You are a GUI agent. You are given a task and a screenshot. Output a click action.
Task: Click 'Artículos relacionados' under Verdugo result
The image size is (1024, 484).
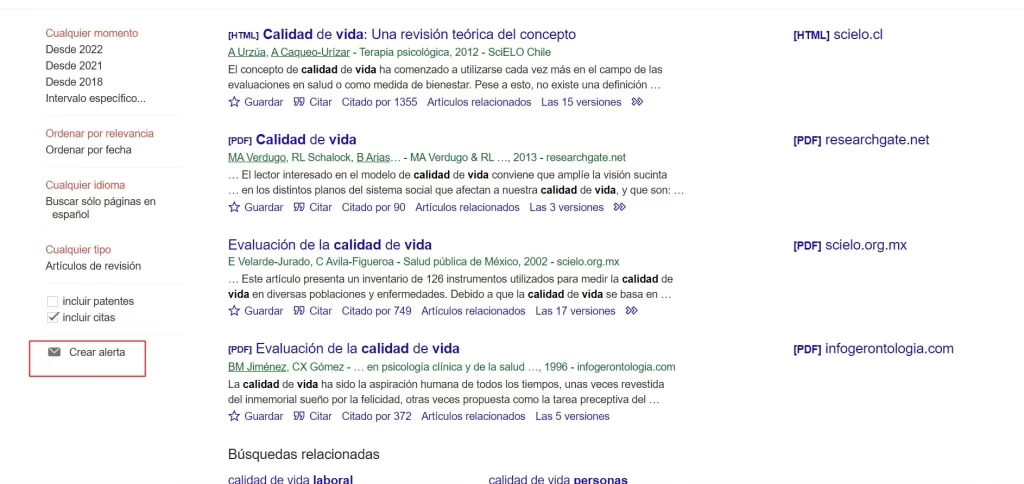468,207
